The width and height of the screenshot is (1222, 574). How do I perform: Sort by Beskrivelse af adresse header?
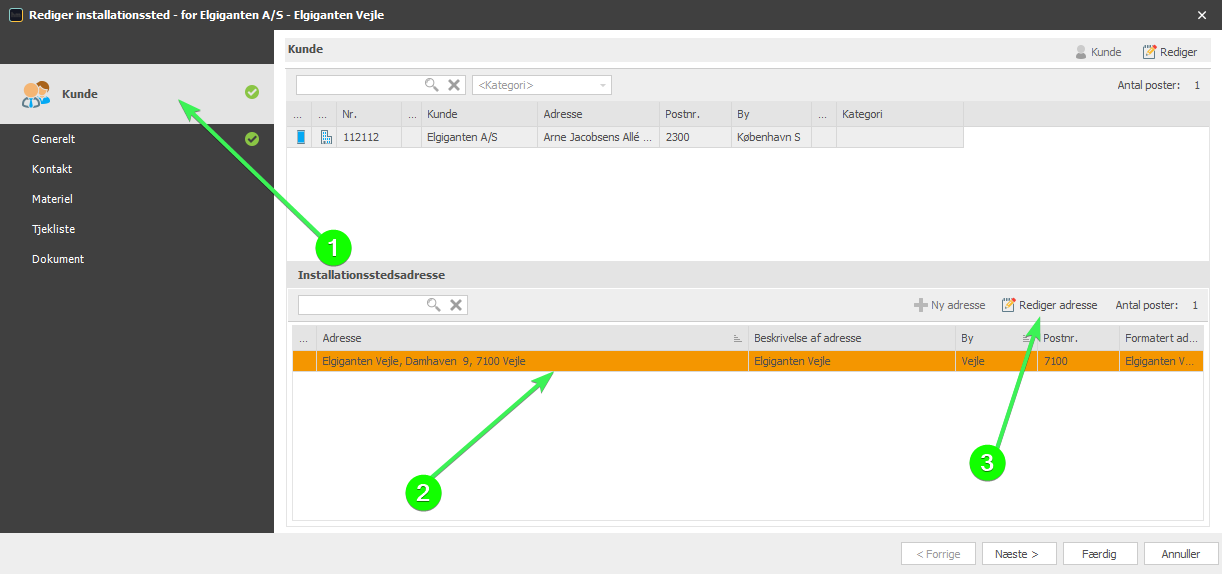[x=851, y=338]
